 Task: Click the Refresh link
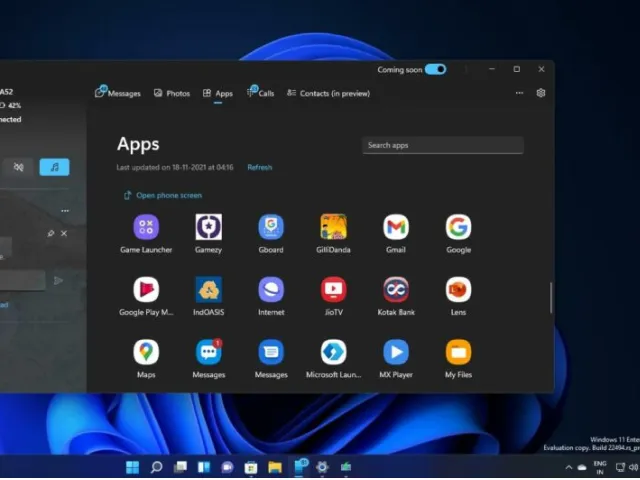[260, 167]
